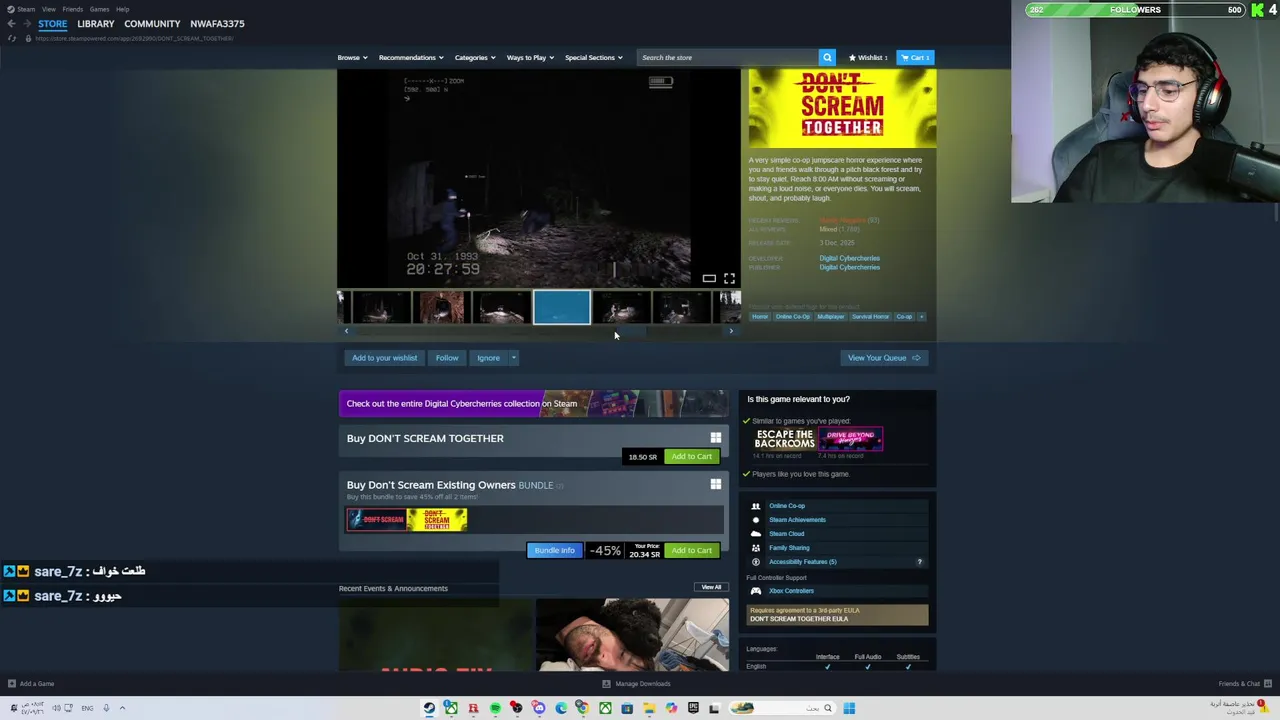This screenshot has width=1280, height=720.
Task: Open Steam from the Windows taskbar
Action: 429,708
